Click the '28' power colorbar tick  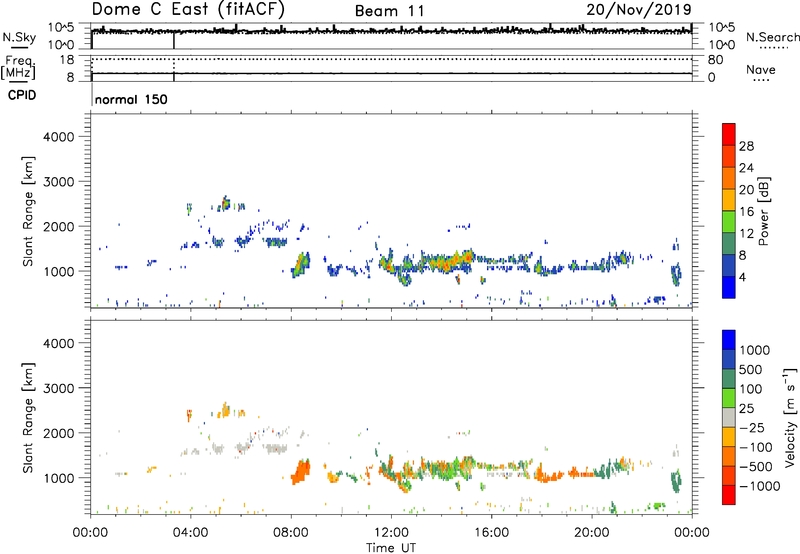[x=746, y=146]
